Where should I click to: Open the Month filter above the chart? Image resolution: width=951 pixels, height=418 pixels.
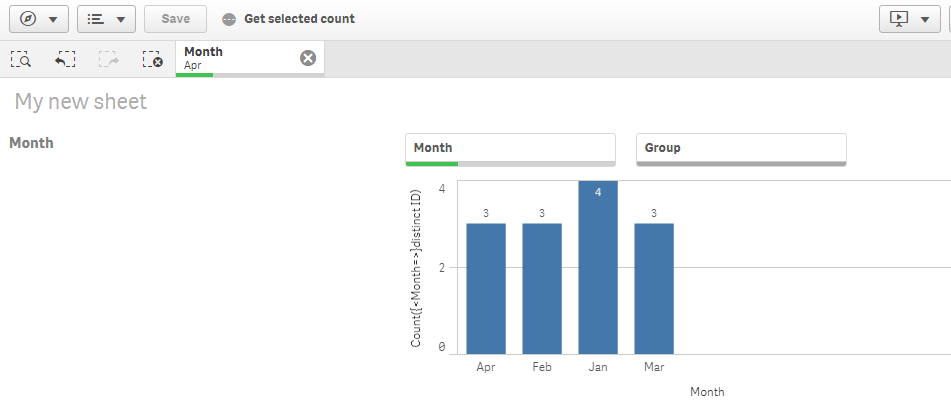click(x=510, y=148)
